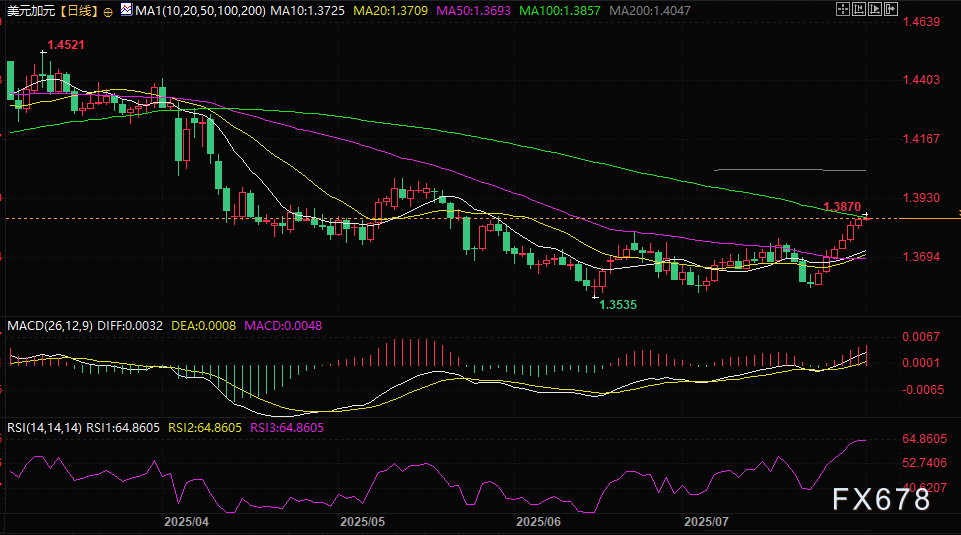Image resolution: width=961 pixels, height=535 pixels.
Task: Click the 2025/05 date on time axis
Action: [x=362, y=522]
